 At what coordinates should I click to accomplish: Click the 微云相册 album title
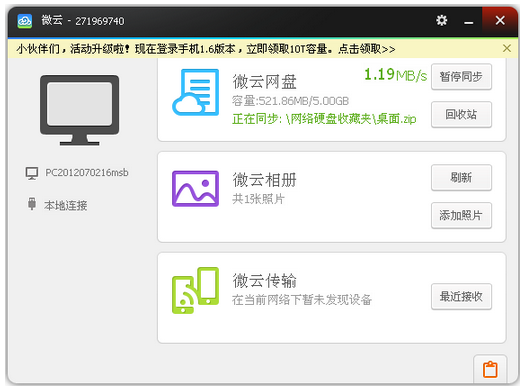coord(265,179)
